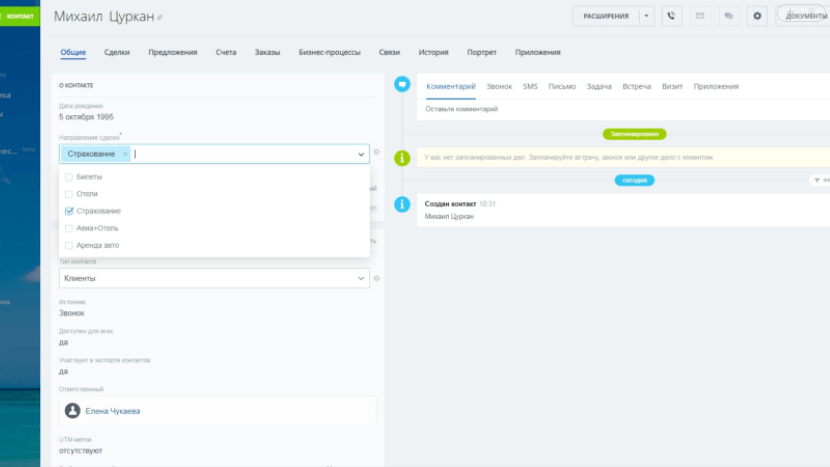Open the Тип контакта Клиенты dropdown

[214, 278]
